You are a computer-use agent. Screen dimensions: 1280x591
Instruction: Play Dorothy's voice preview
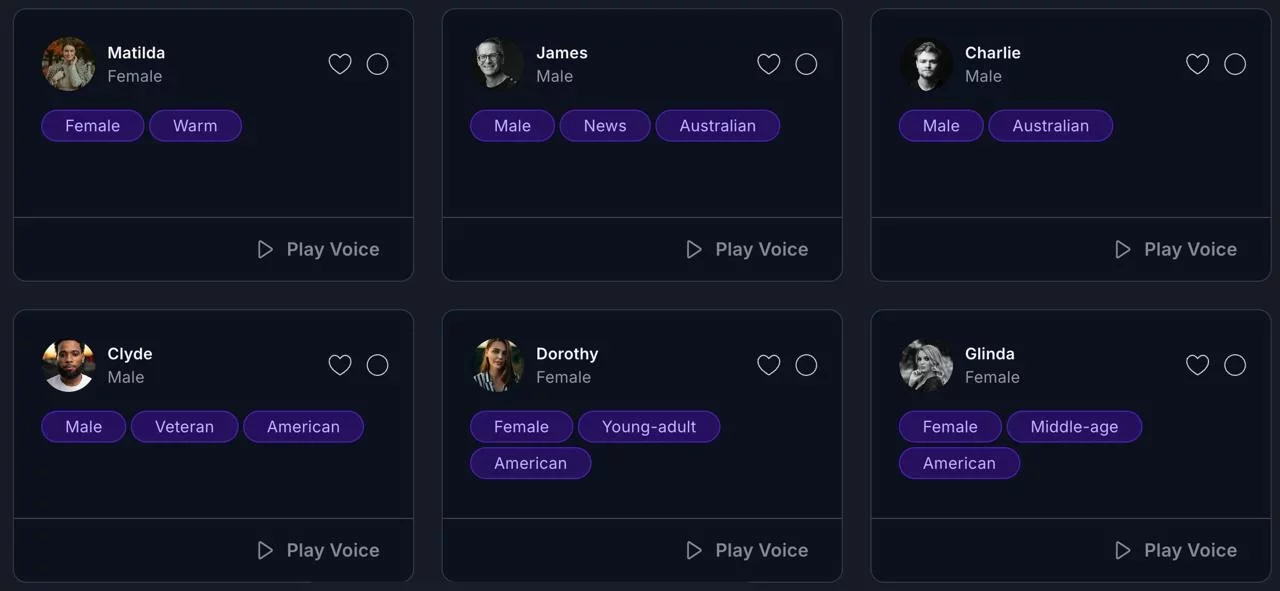coord(747,550)
